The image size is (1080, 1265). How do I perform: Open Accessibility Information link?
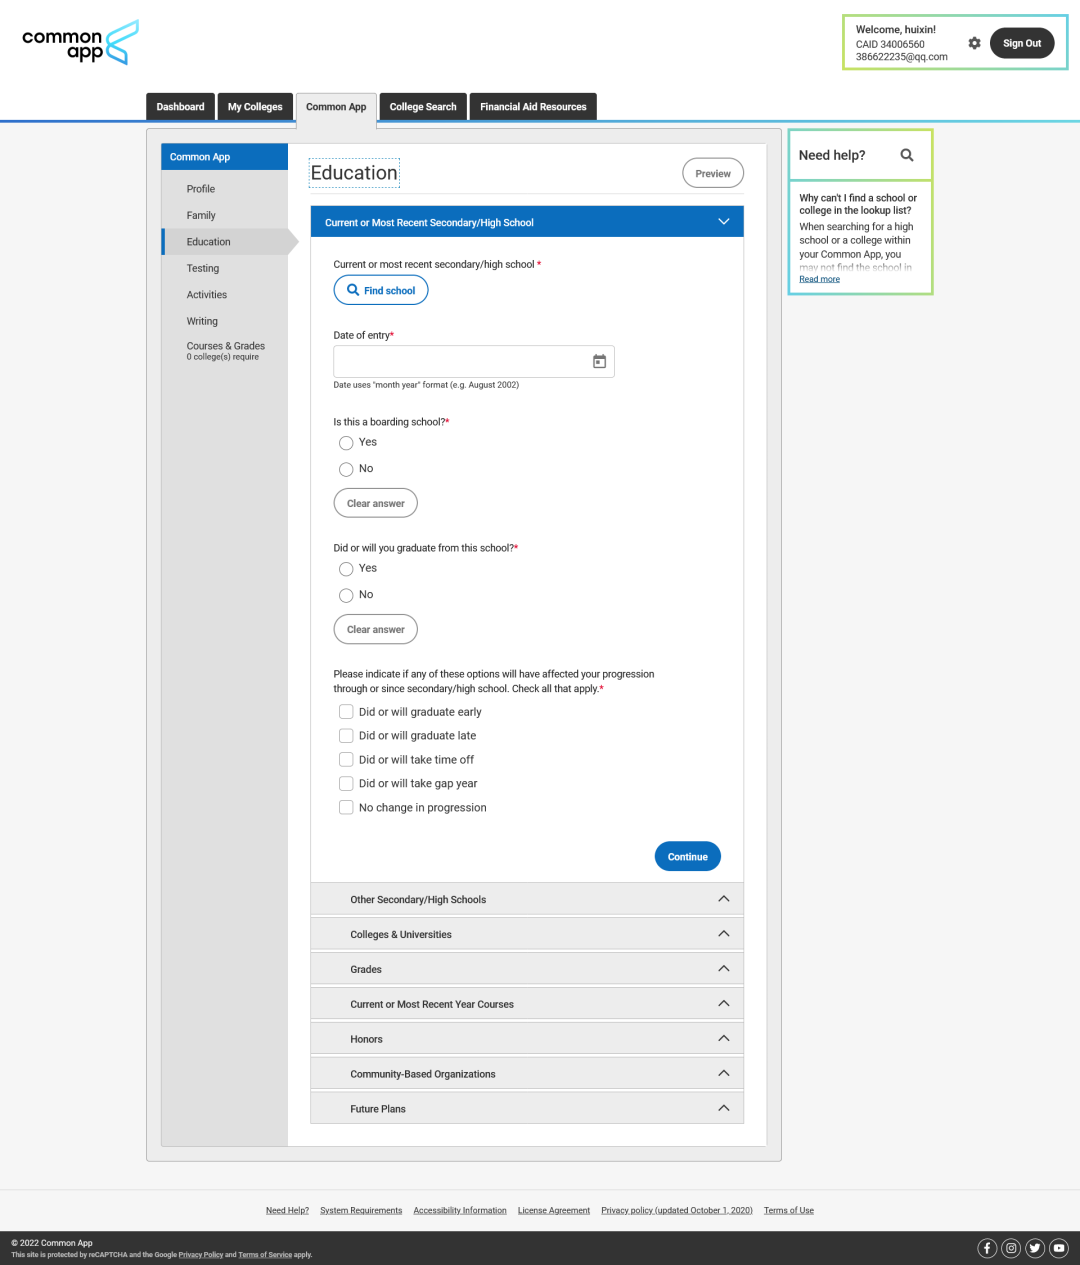click(x=460, y=1210)
